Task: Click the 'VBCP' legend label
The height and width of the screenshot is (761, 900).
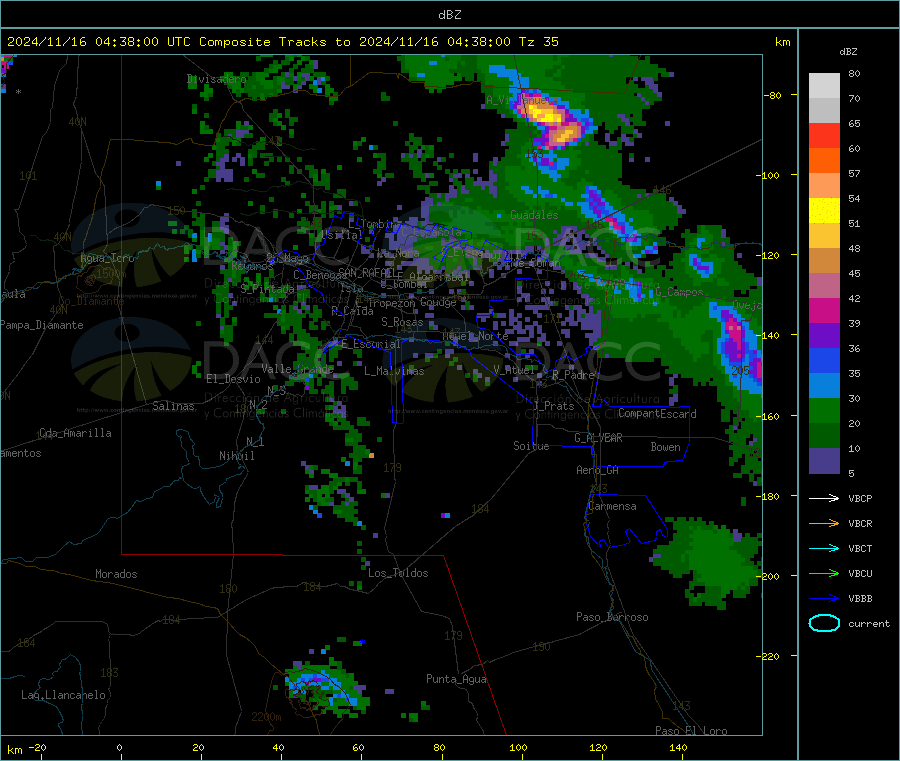Action: (860, 498)
